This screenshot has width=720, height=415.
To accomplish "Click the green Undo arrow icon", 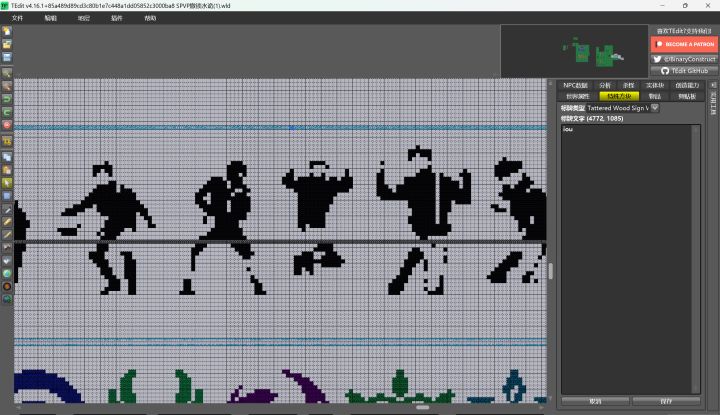I will click(x=7, y=99).
